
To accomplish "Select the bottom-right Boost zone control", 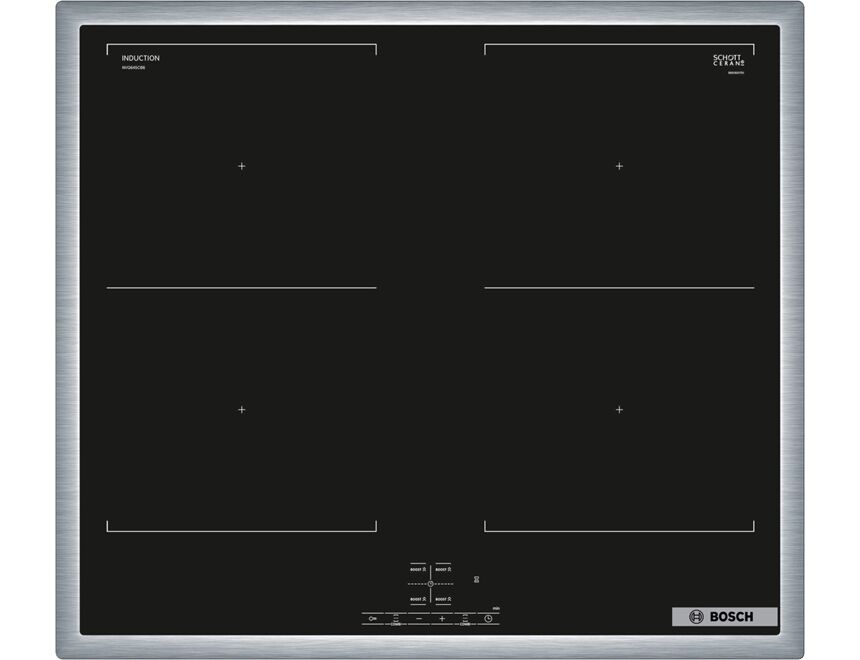I will tap(443, 598).
